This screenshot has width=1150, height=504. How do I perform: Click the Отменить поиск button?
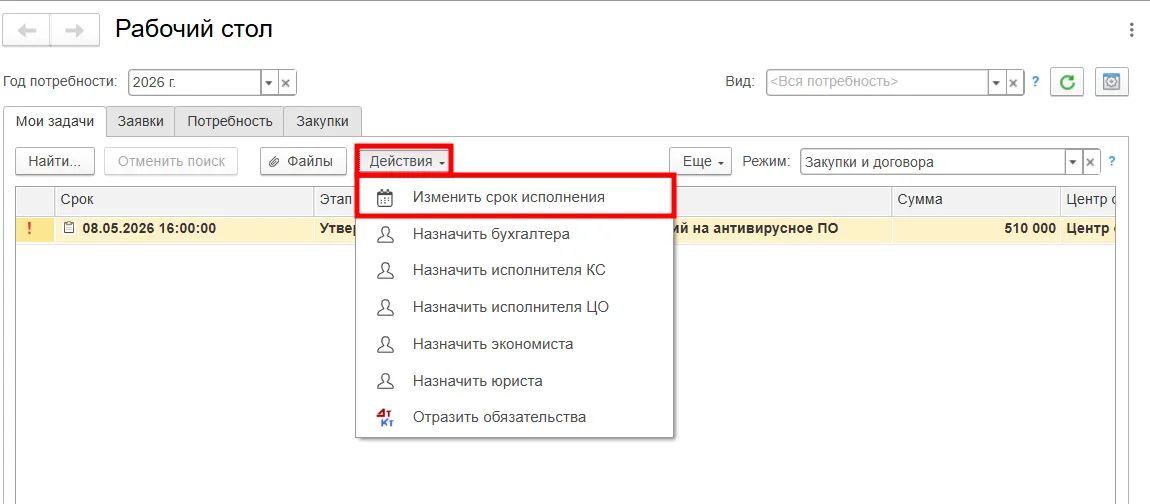pyautogui.click(x=171, y=161)
